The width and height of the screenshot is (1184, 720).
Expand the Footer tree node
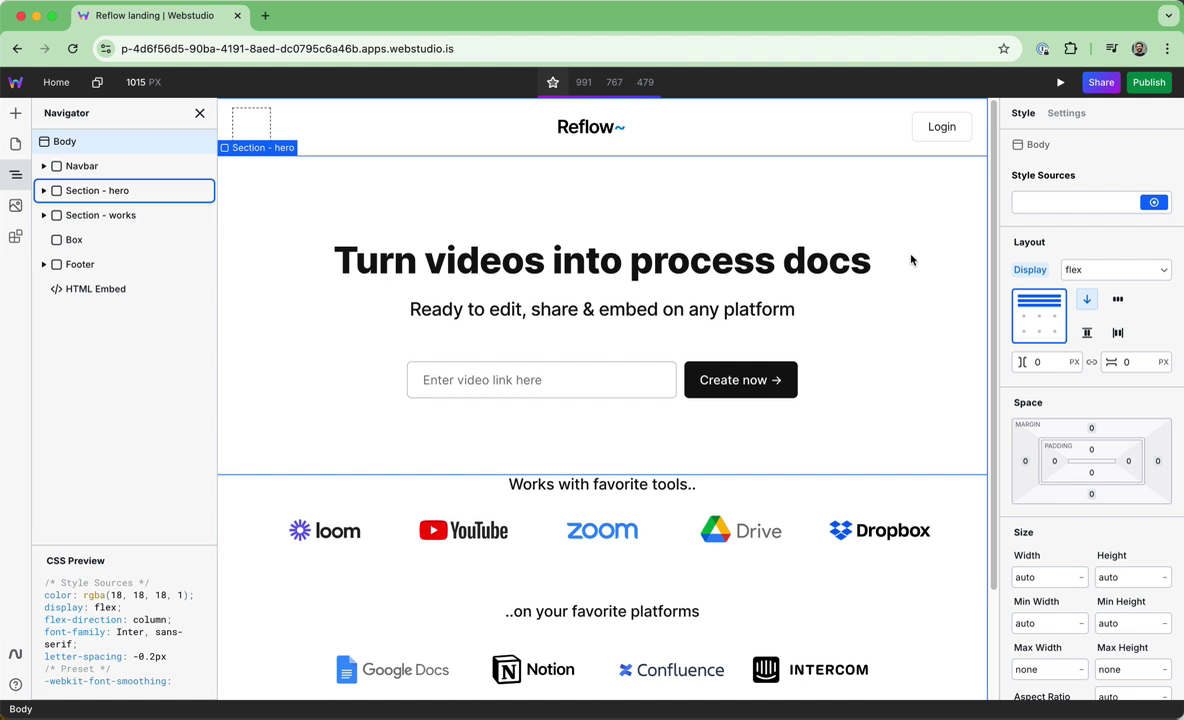[x=44, y=265]
